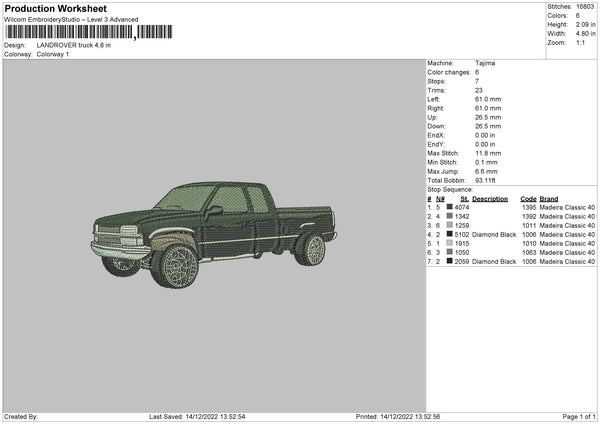Click 'Wilcom EmbroideryStudio – Level 3 Advanced' text

tap(71, 20)
